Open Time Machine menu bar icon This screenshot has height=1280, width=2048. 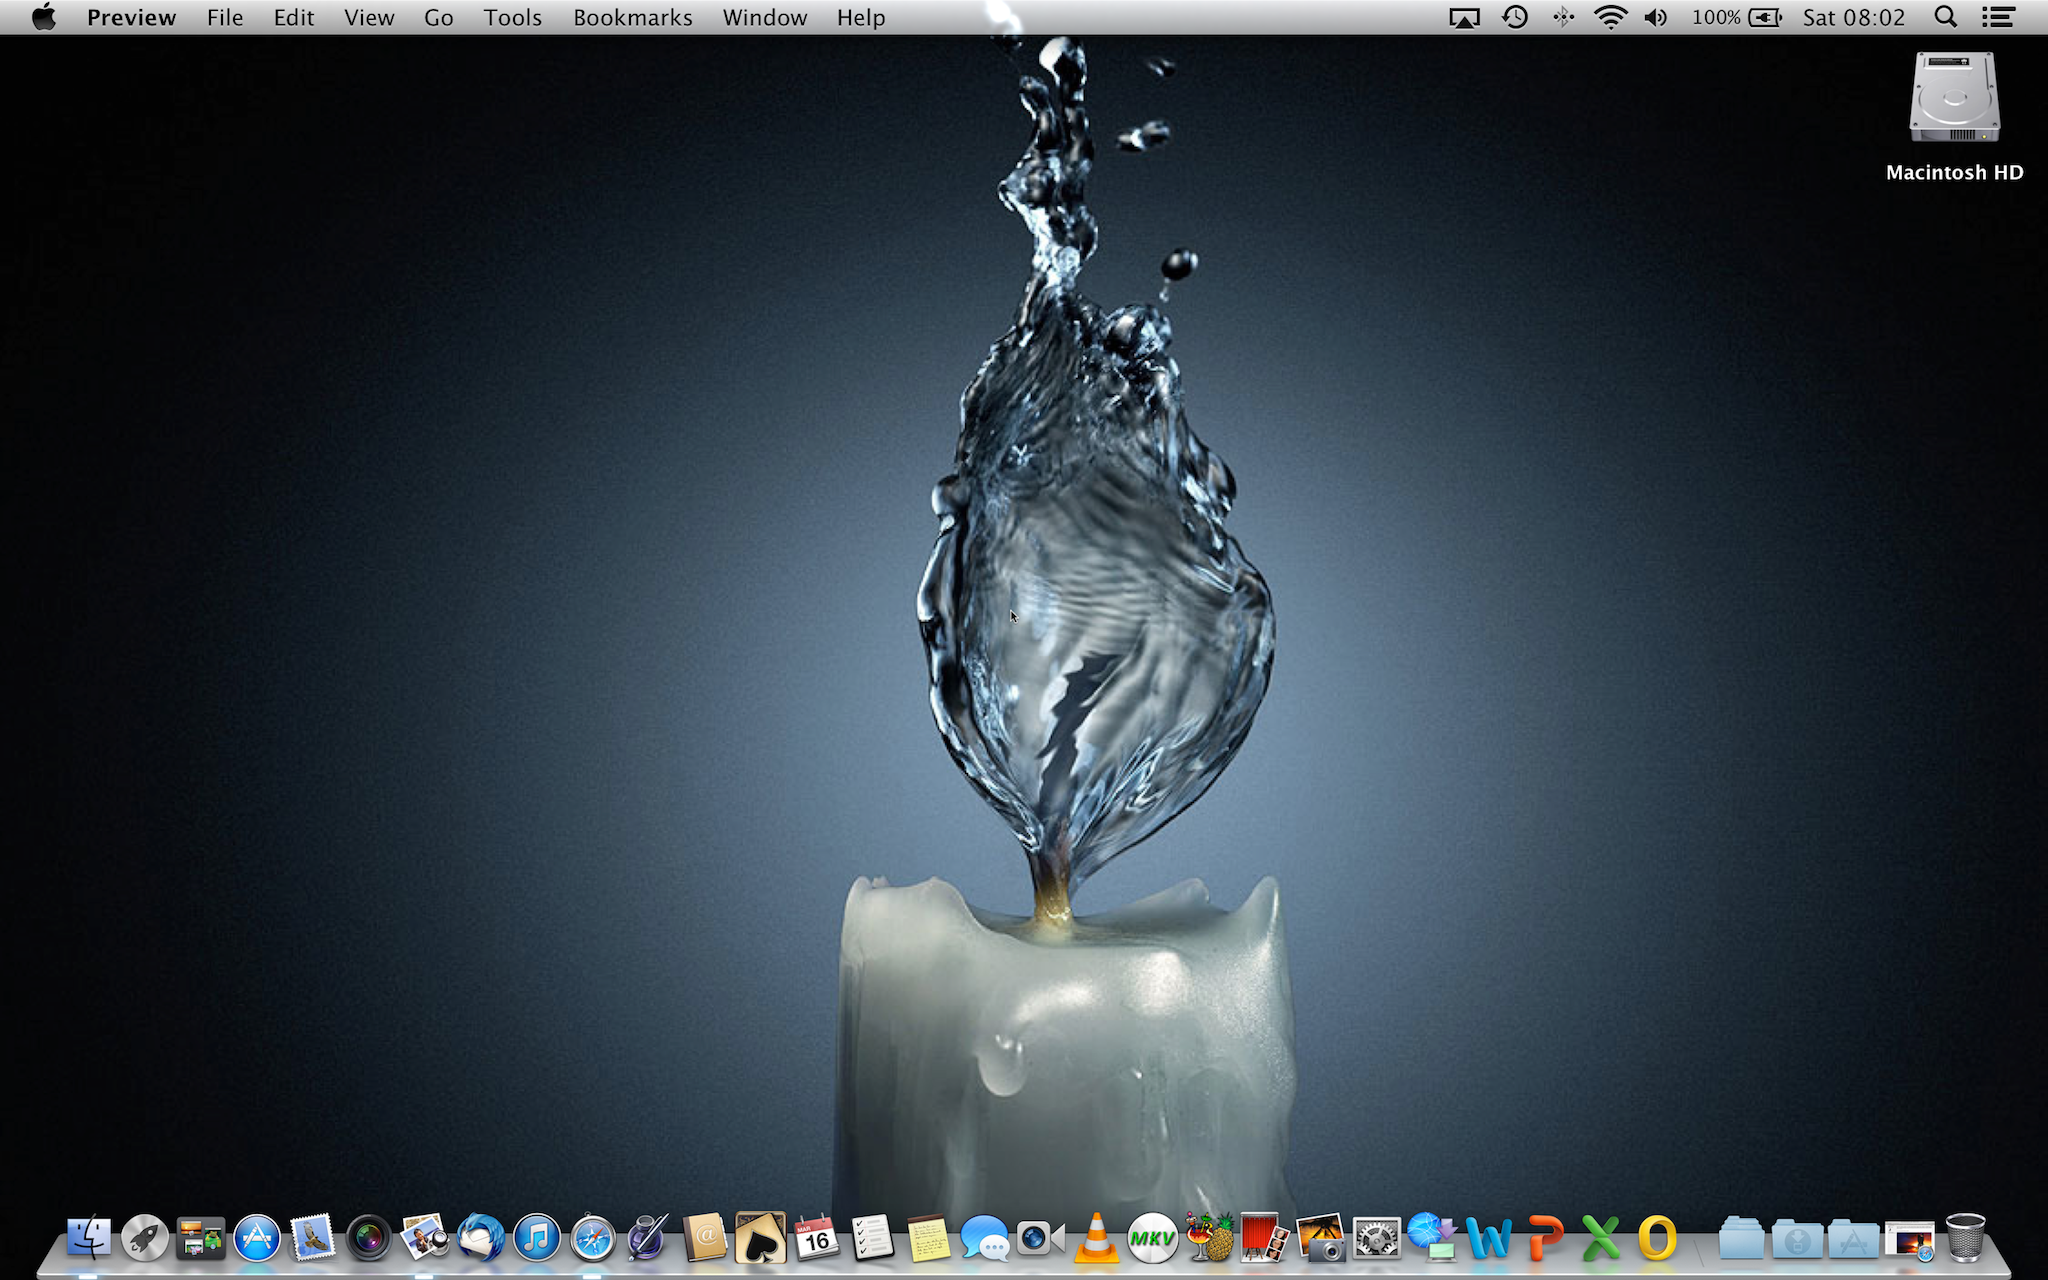(1515, 17)
